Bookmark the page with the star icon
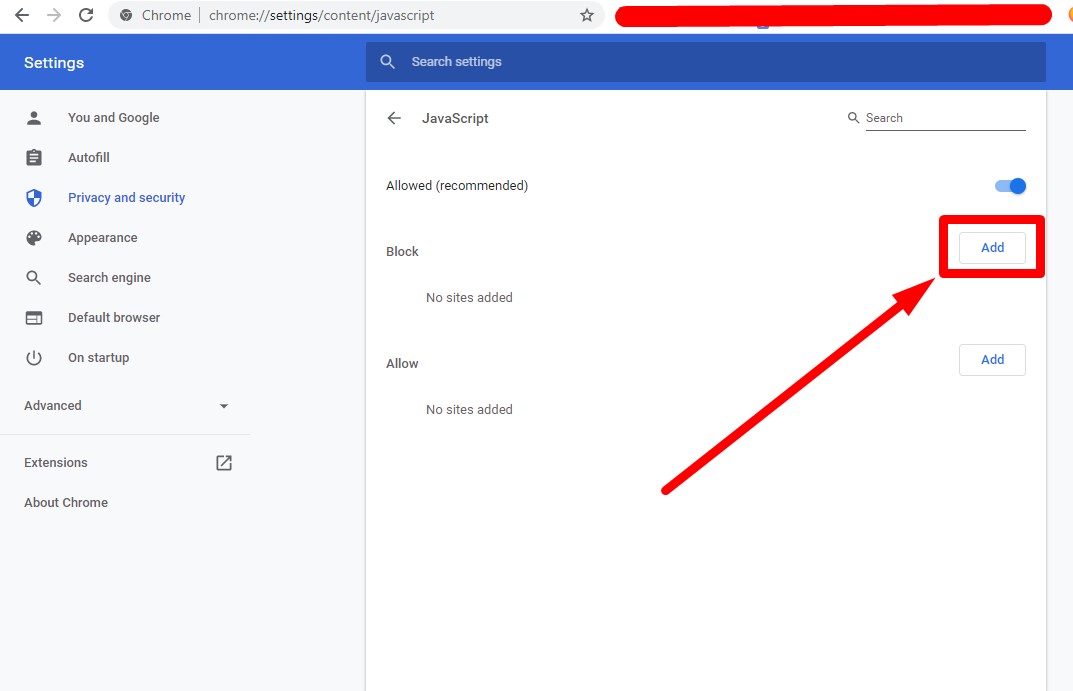The height and width of the screenshot is (691, 1073). click(587, 15)
